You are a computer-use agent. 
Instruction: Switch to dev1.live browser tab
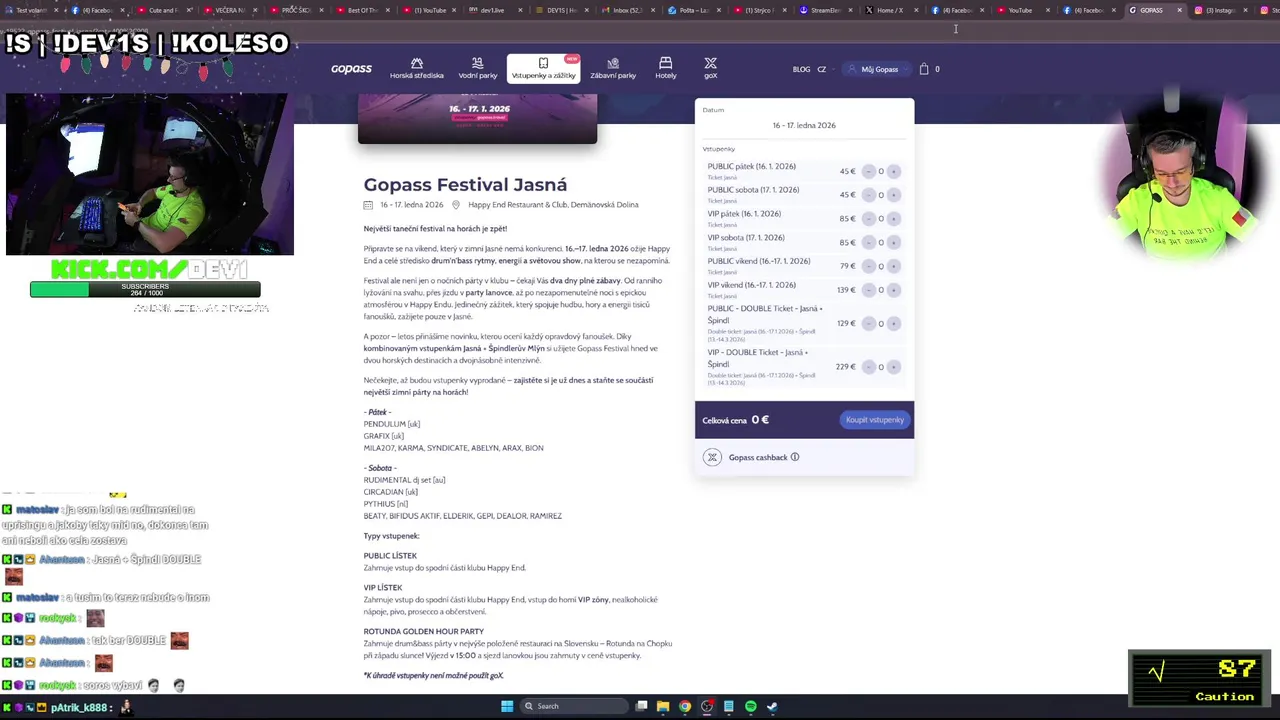pos(494,10)
